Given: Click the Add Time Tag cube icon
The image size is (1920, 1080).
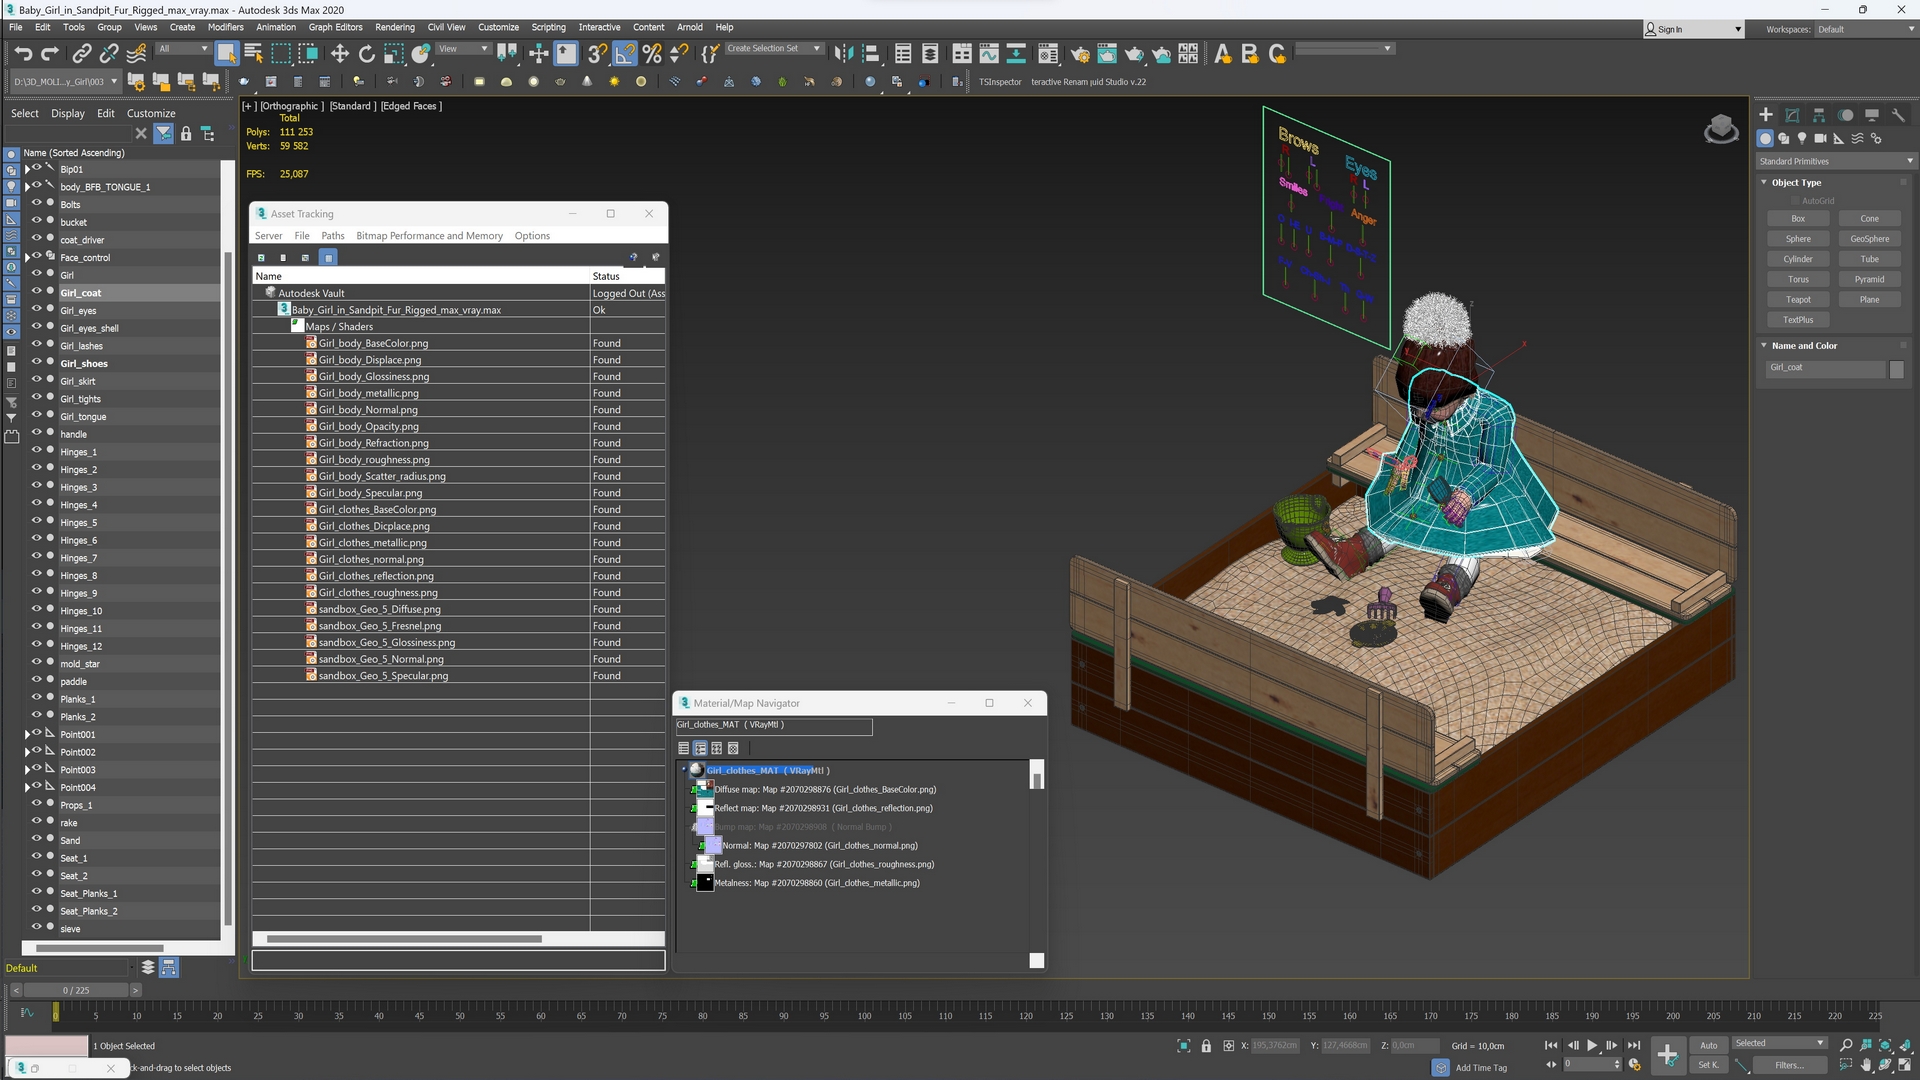Looking at the screenshot, I should (x=1441, y=1068).
